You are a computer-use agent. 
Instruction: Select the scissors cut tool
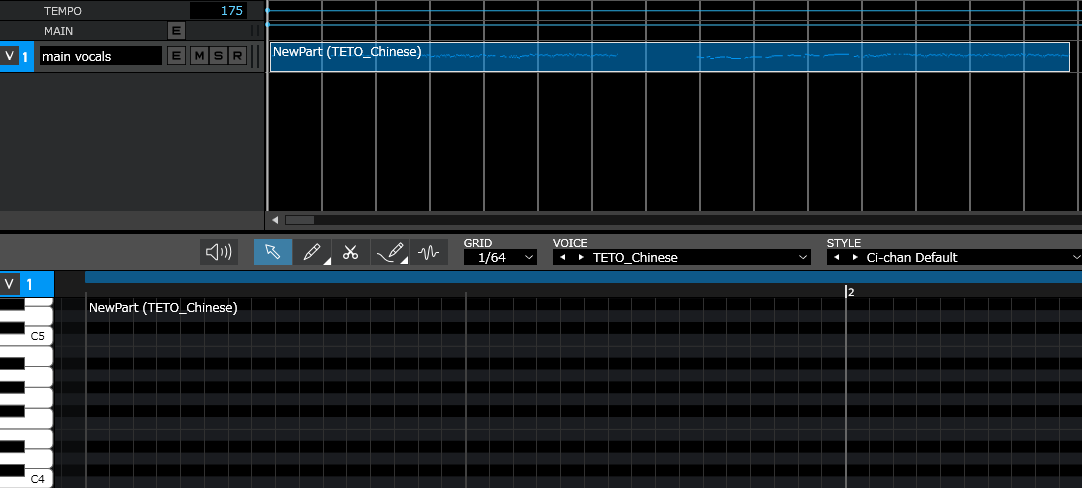[x=350, y=252]
